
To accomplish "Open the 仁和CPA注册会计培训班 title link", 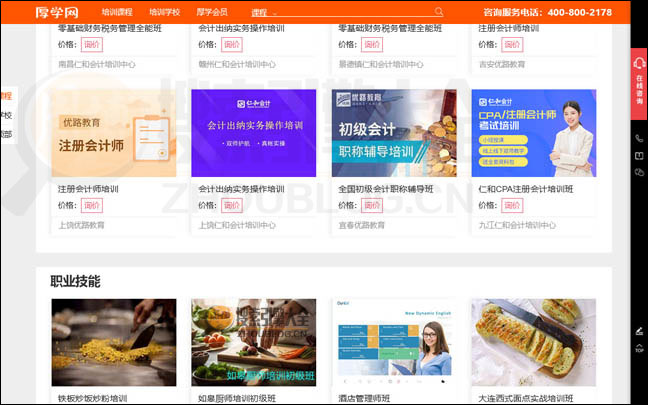I will [526, 189].
